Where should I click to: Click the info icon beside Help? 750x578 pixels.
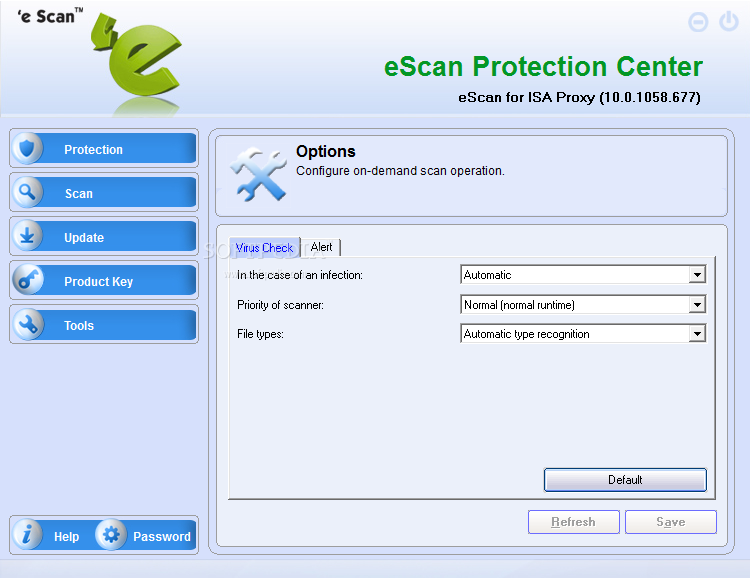pos(27,534)
